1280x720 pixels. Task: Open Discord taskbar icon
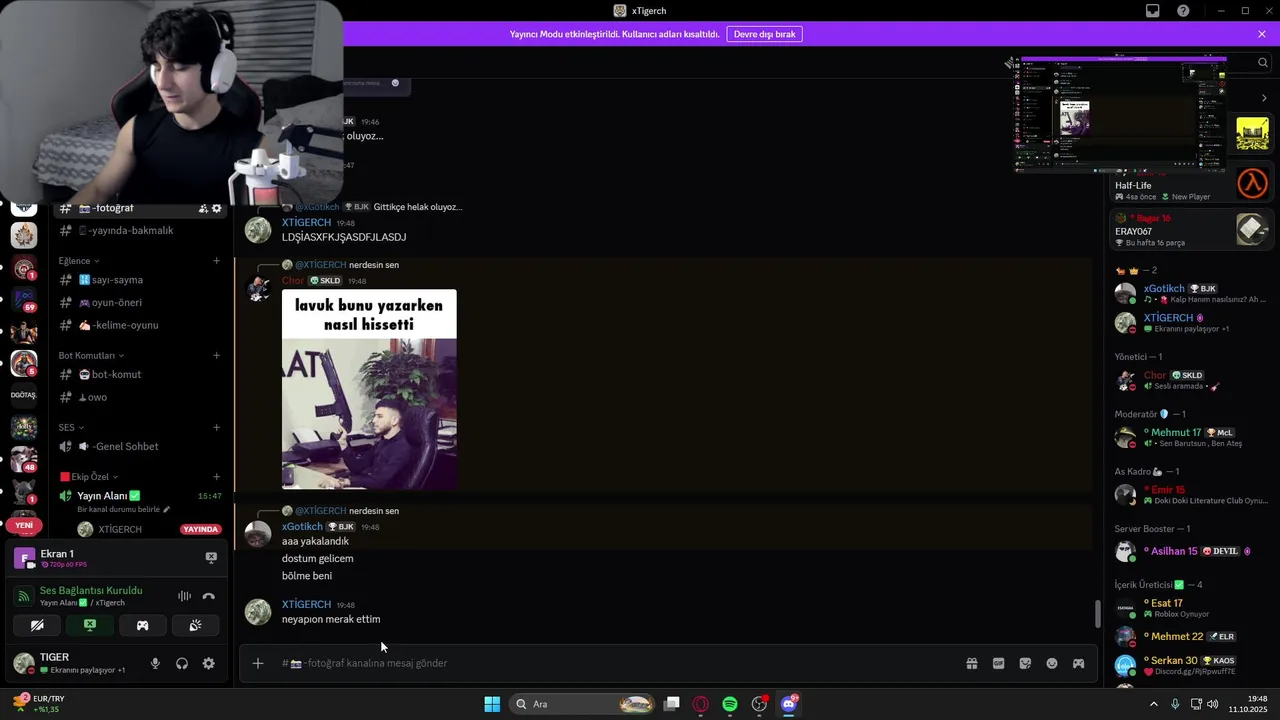click(x=789, y=704)
